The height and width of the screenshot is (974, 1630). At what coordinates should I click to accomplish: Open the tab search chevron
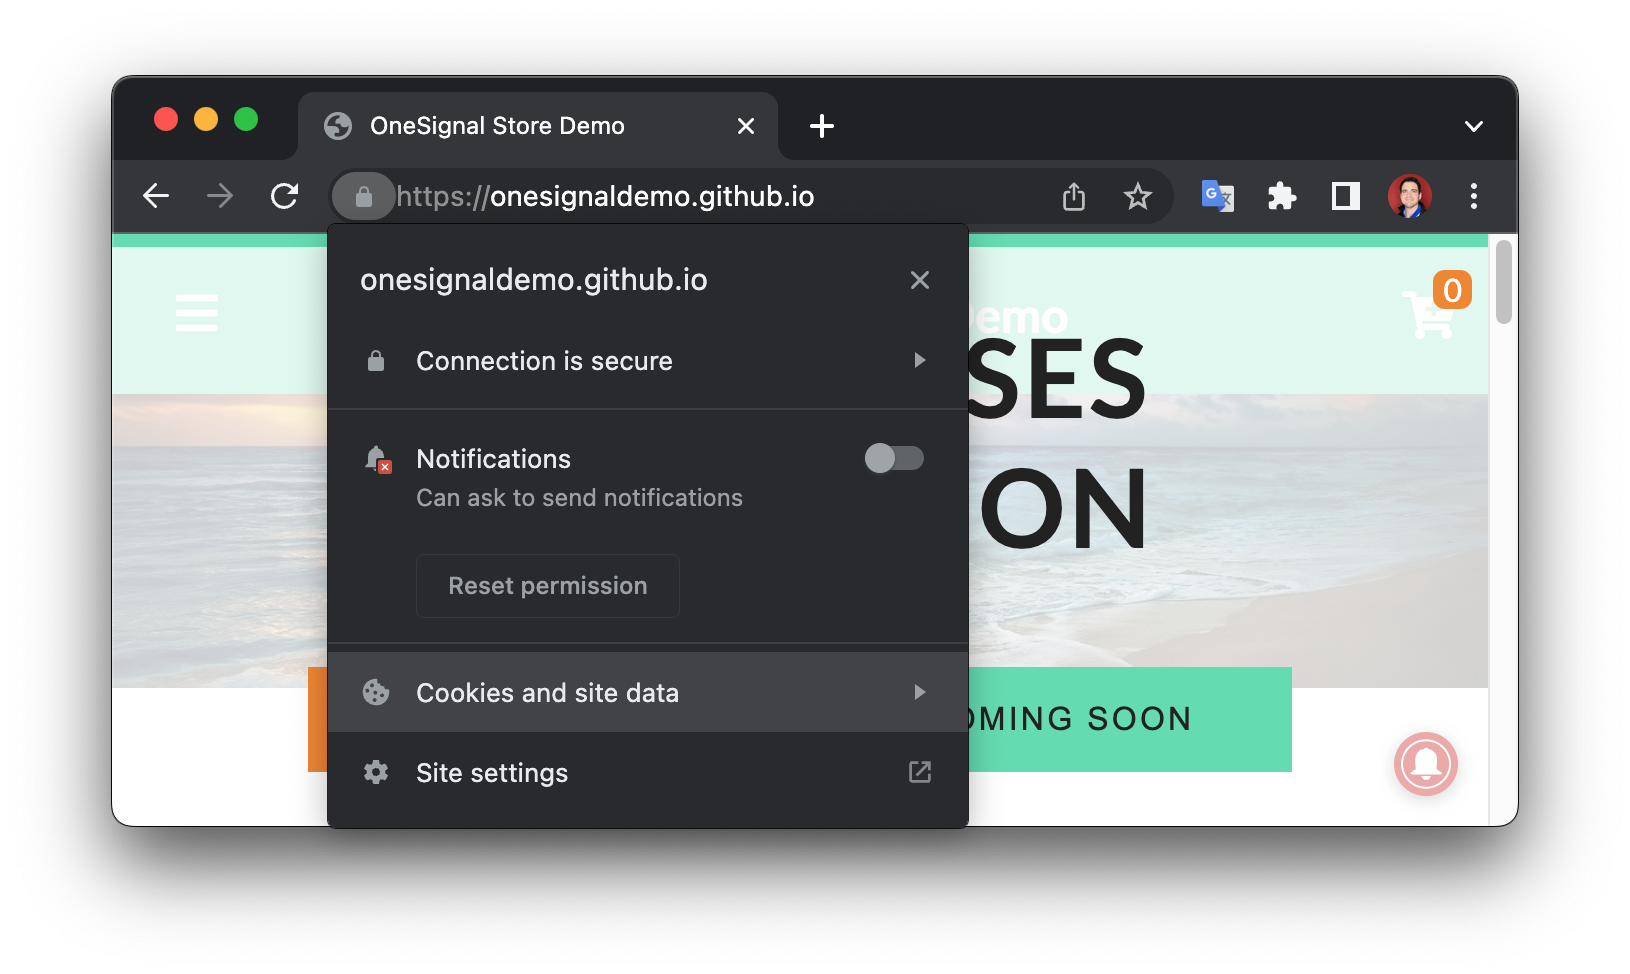pyautogui.click(x=1474, y=126)
